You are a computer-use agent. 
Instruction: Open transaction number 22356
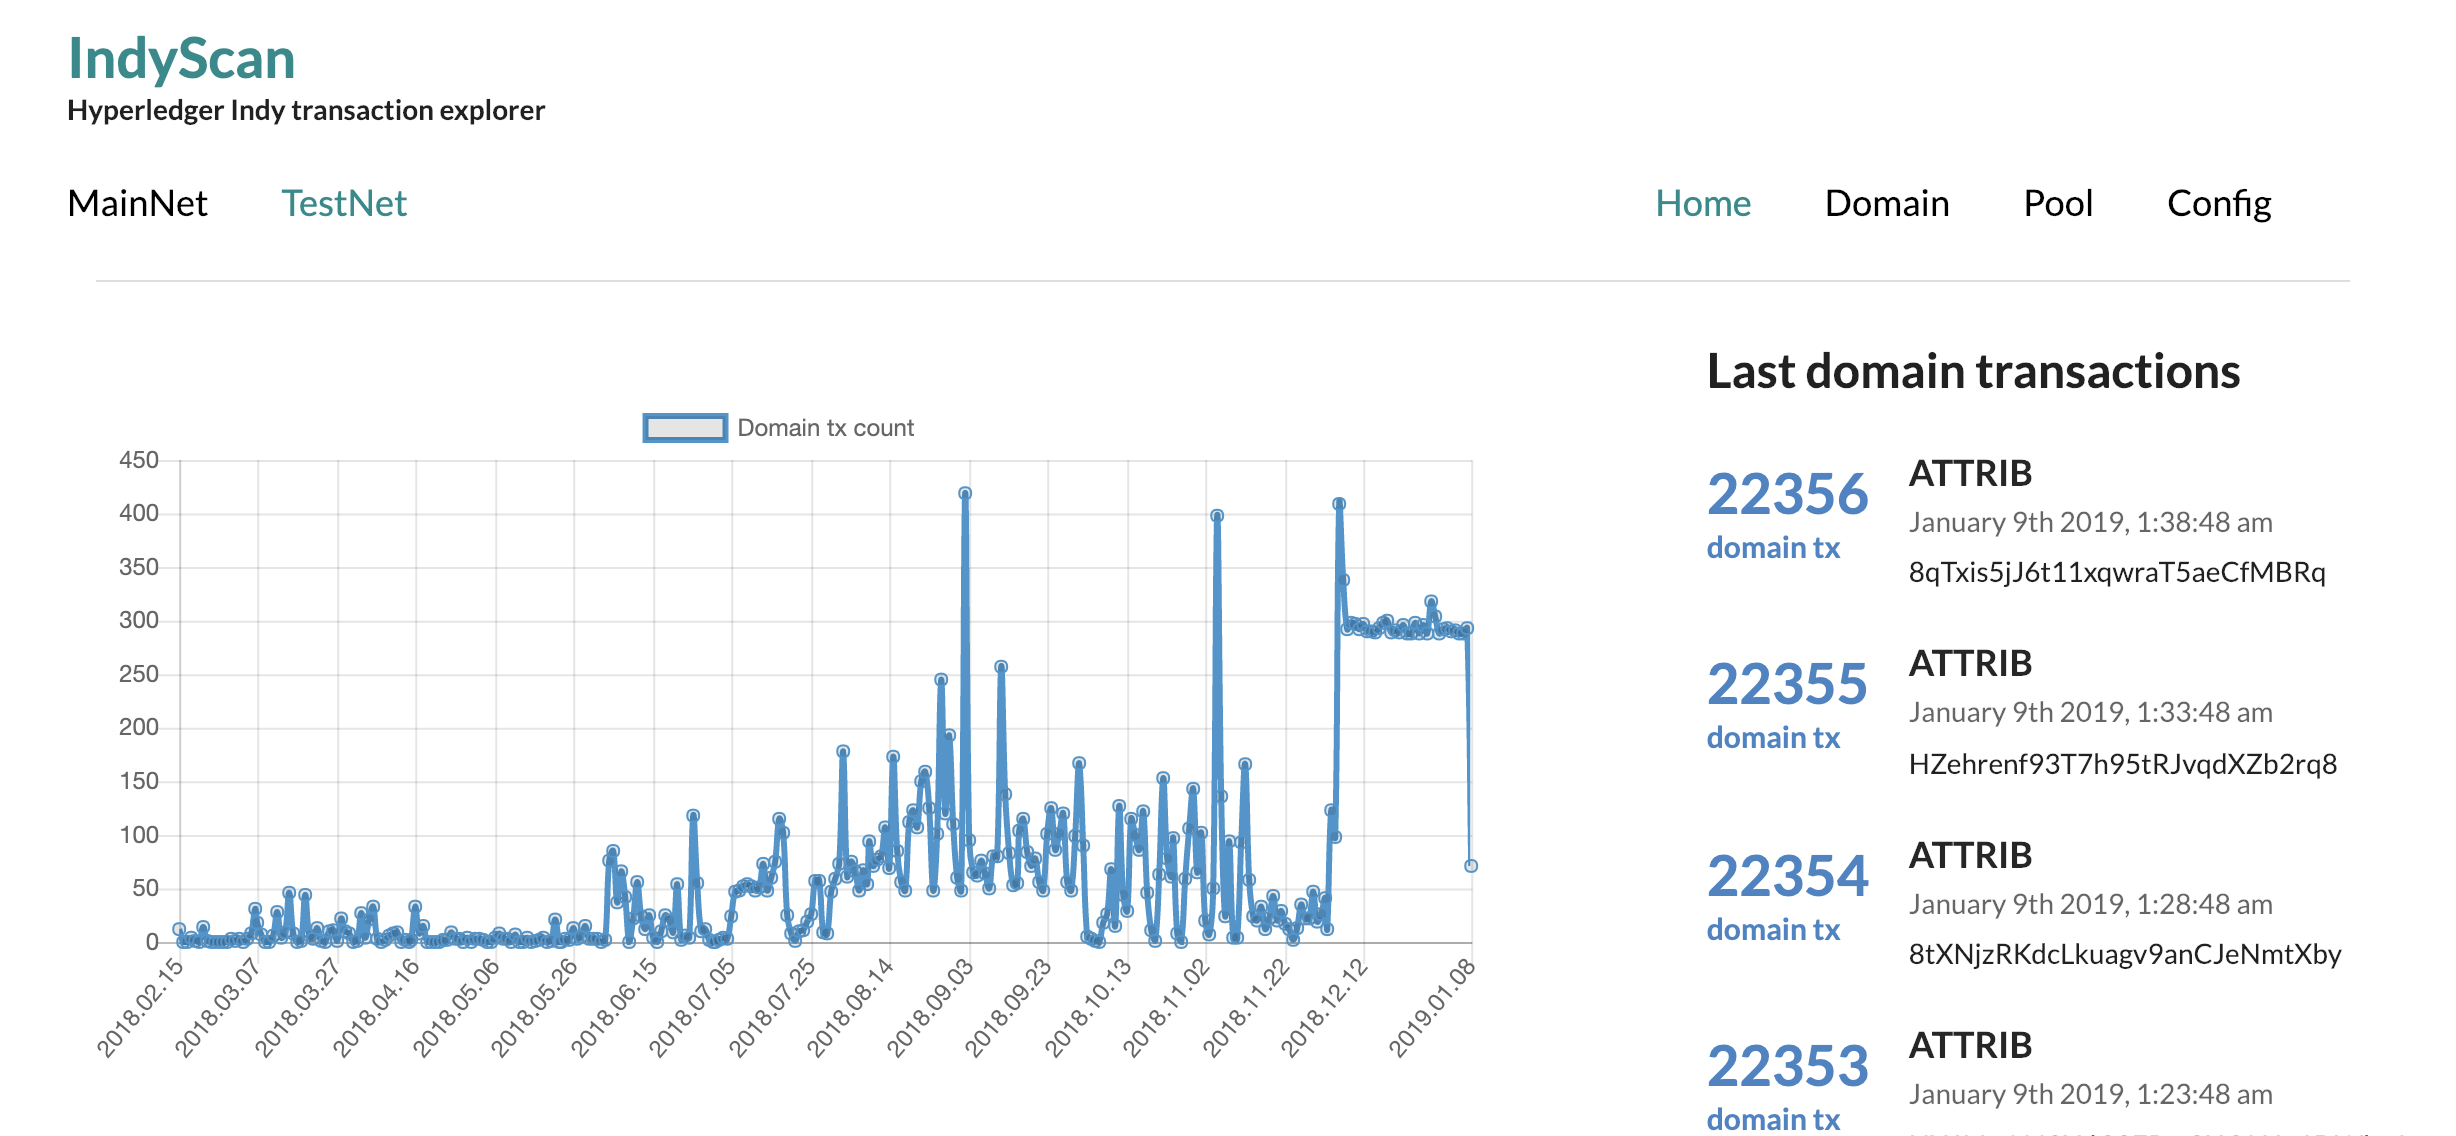(1787, 494)
